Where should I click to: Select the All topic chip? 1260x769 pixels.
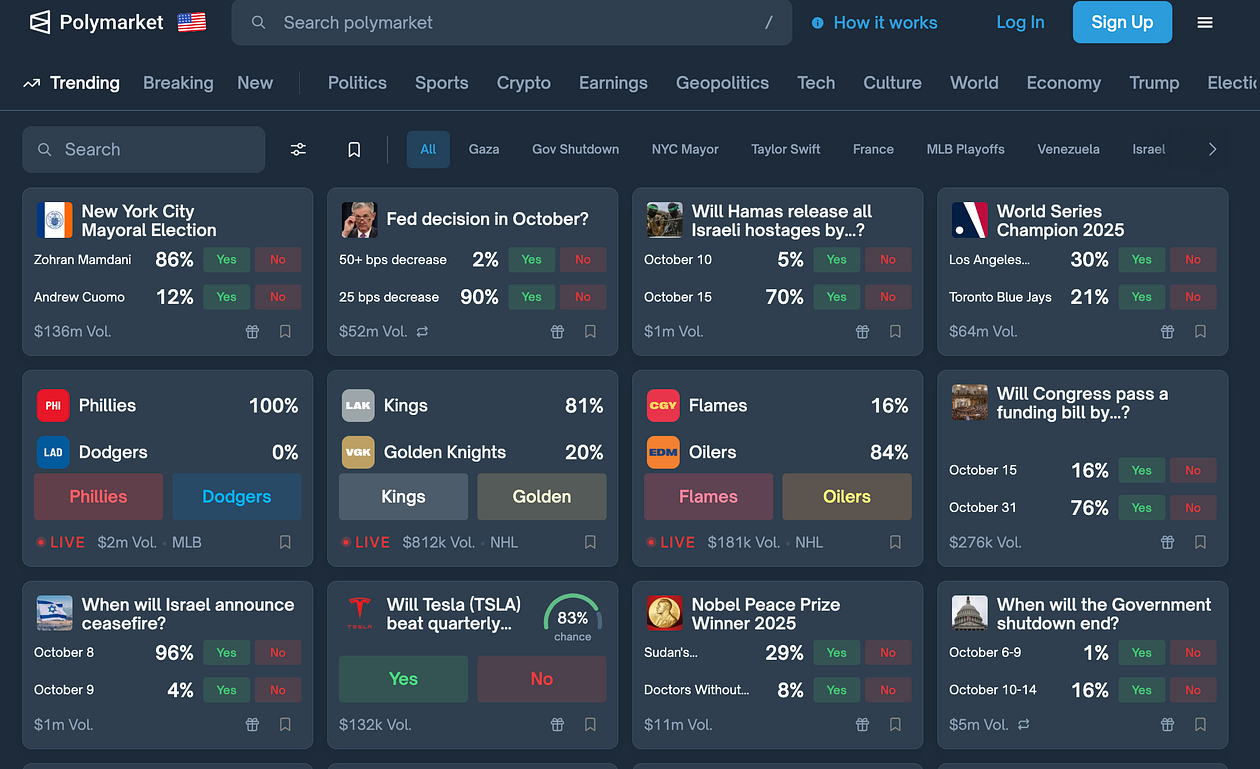[428, 149]
